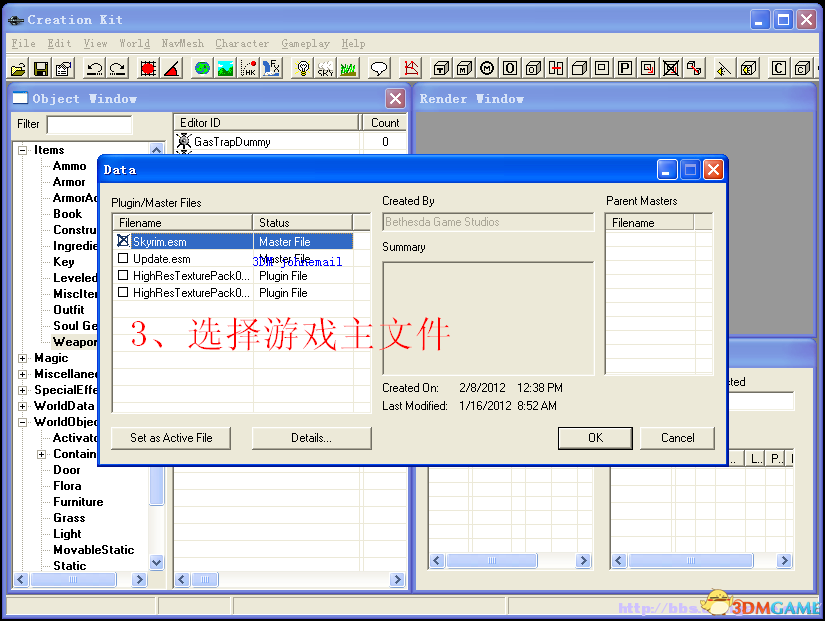Click the Status column header
This screenshot has height=621, width=825.
[303, 223]
